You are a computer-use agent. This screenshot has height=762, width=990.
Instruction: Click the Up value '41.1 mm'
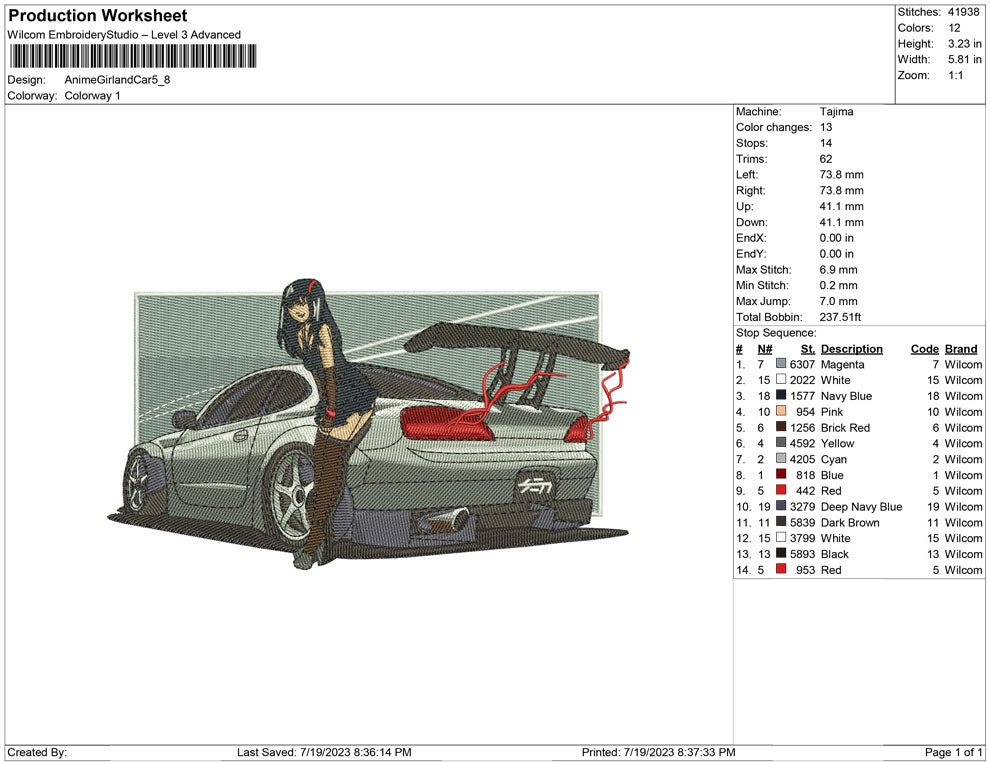pyautogui.click(x=842, y=206)
